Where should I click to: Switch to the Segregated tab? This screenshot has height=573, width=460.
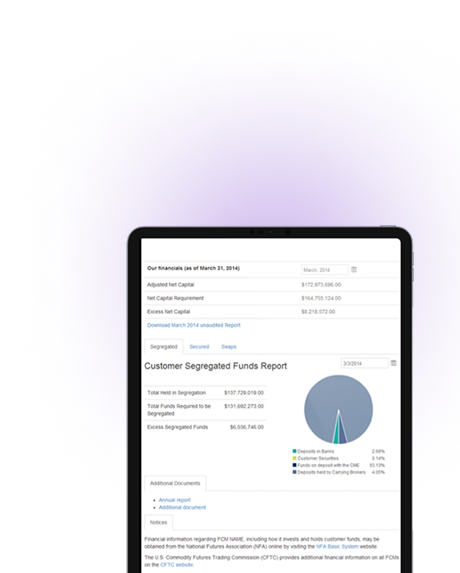[x=164, y=346]
